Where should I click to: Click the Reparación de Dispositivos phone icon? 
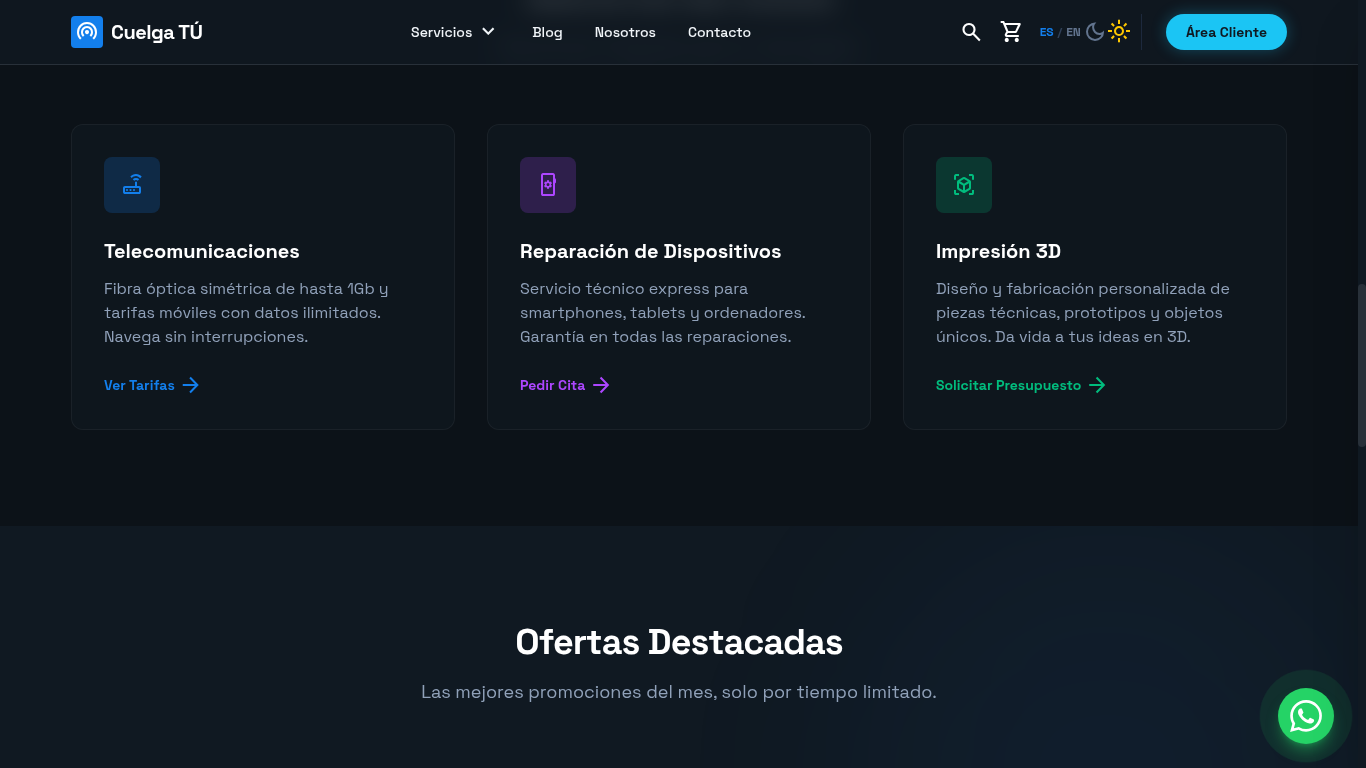548,185
